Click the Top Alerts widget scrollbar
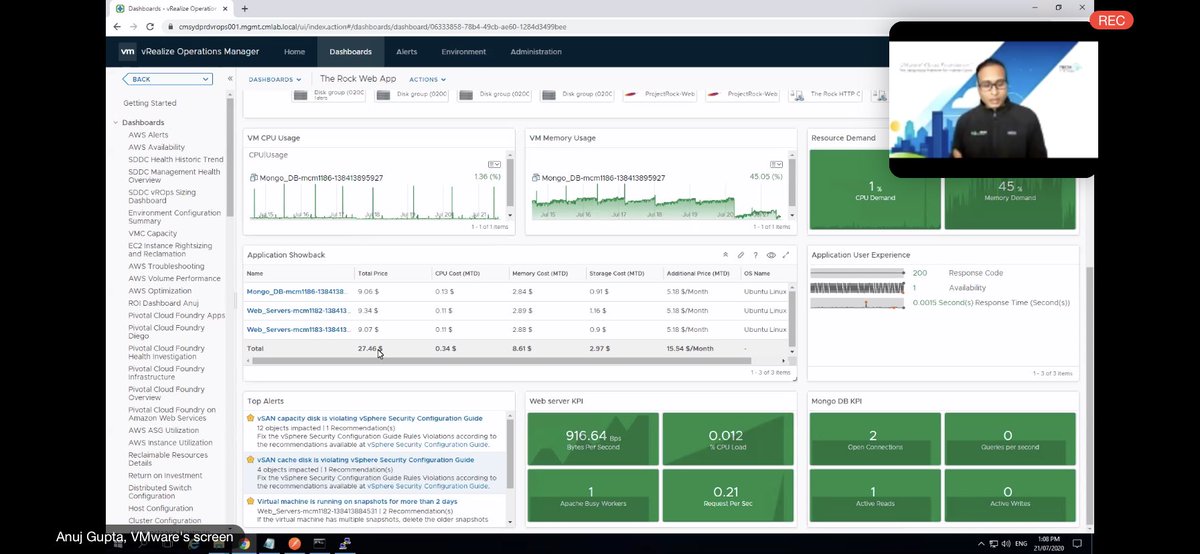Image resolution: width=1200 pixels, height=554 pixels. click(510, 455)
